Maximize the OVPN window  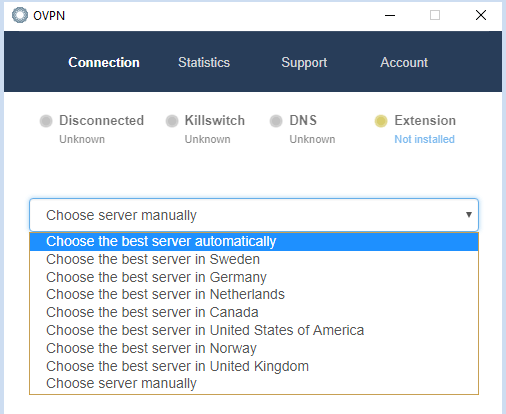pos(435,15)
